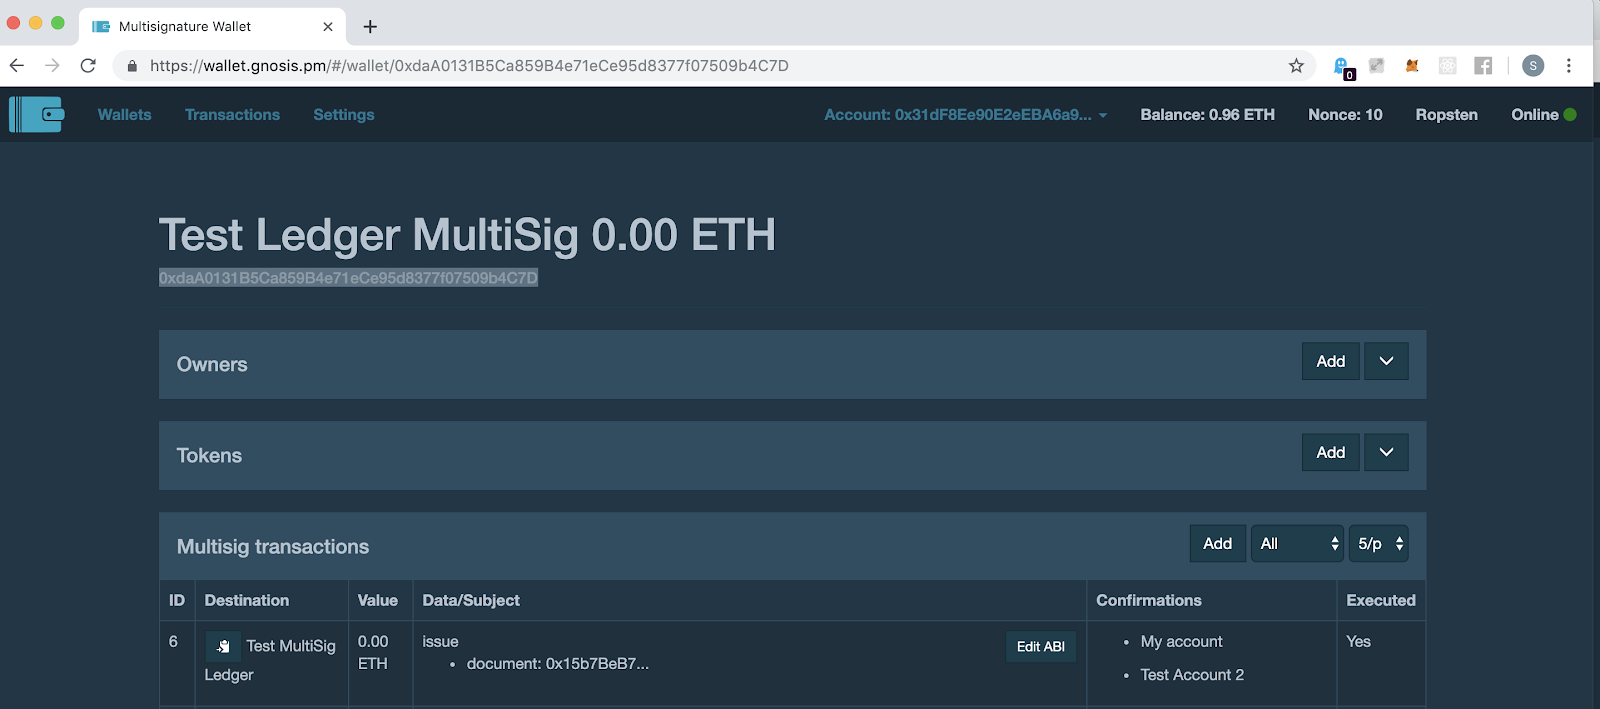
Task: Bookmark this page with the star icon
Action: [x=1296, y=66]
